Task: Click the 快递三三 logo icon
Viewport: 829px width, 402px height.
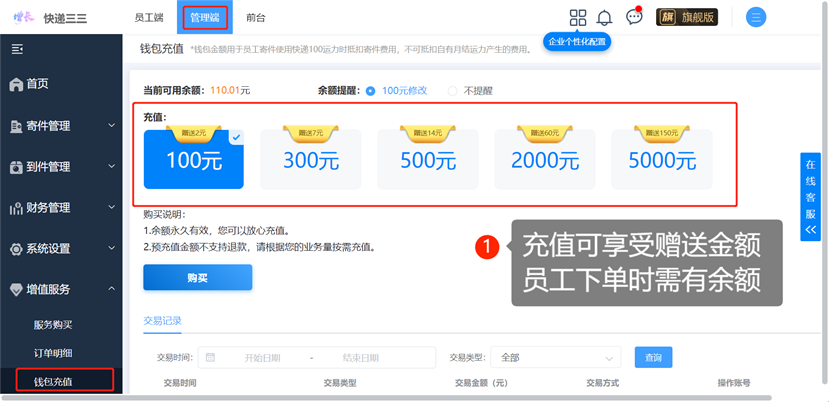Action: point(23,17)
